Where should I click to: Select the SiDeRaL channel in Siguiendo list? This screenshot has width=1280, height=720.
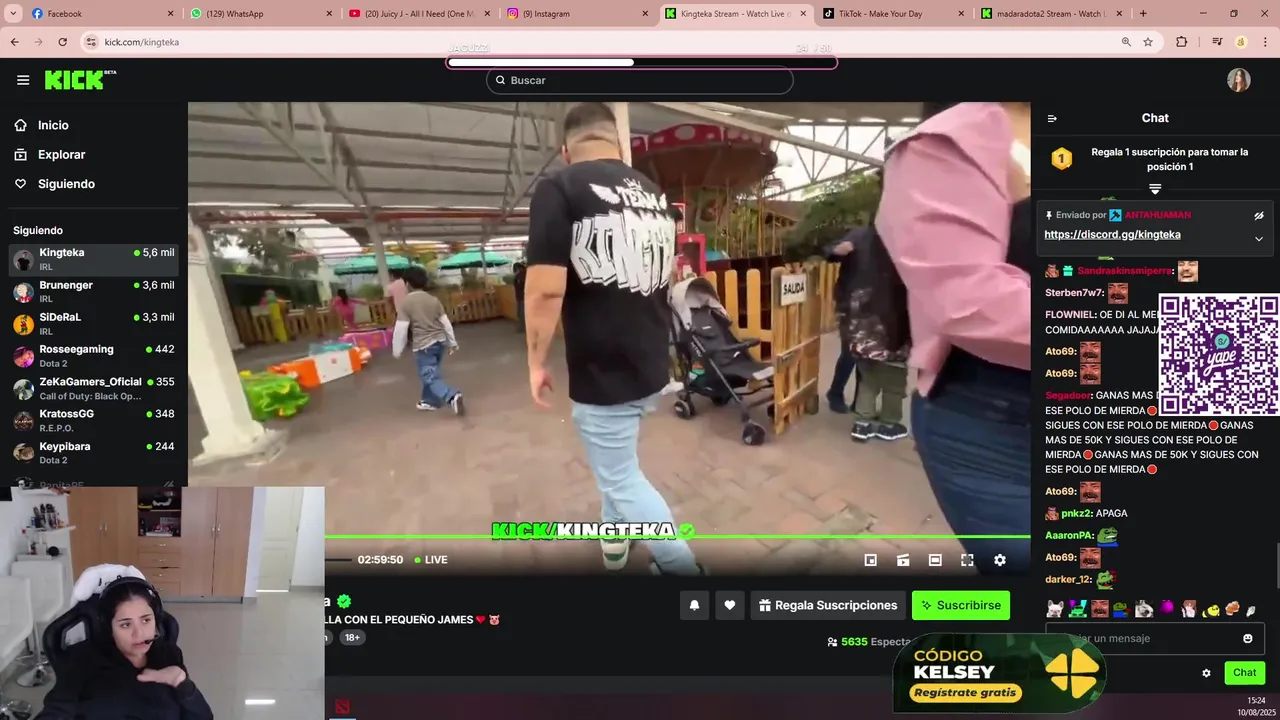click(94, 324)
